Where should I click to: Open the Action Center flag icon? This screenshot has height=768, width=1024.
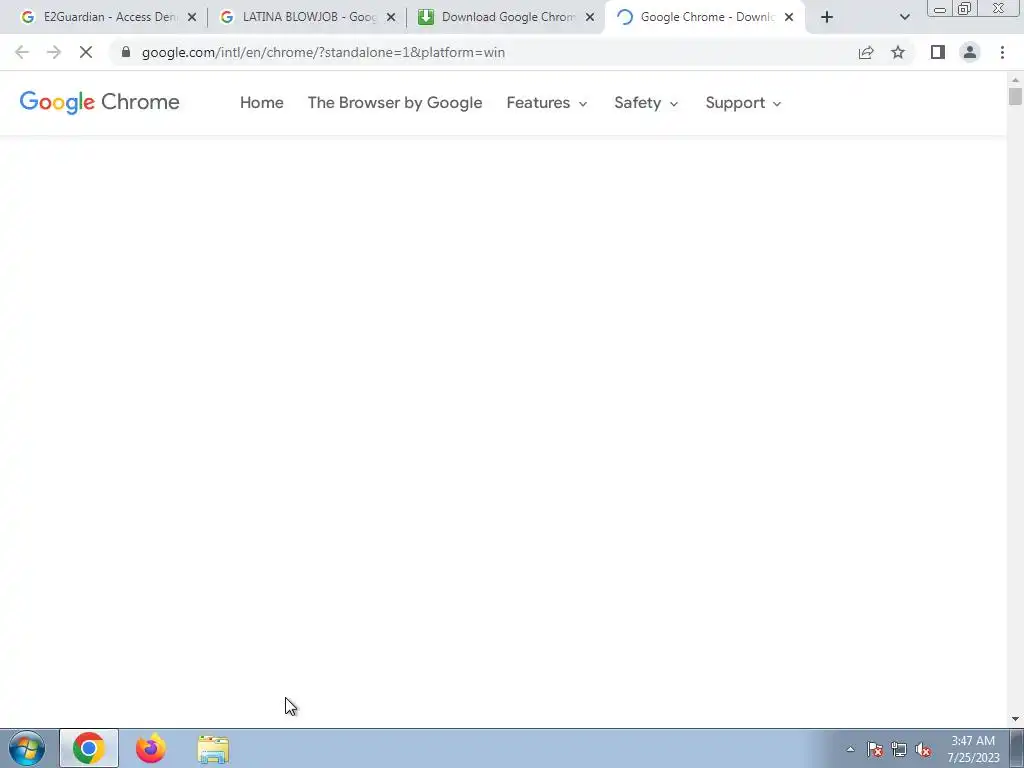tap(875, 749)
